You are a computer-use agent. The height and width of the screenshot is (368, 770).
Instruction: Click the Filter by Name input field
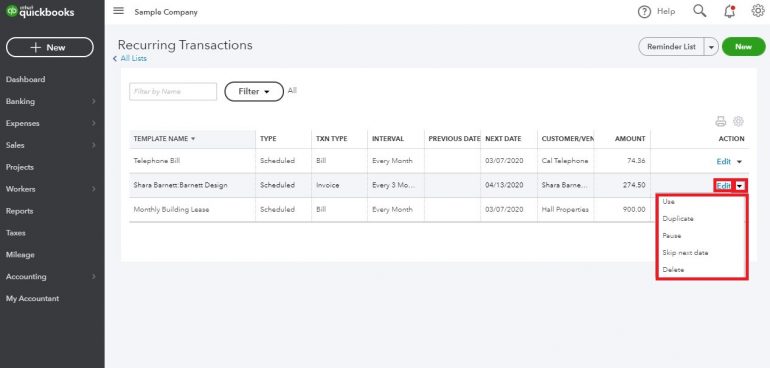click(x=173, y=91)
